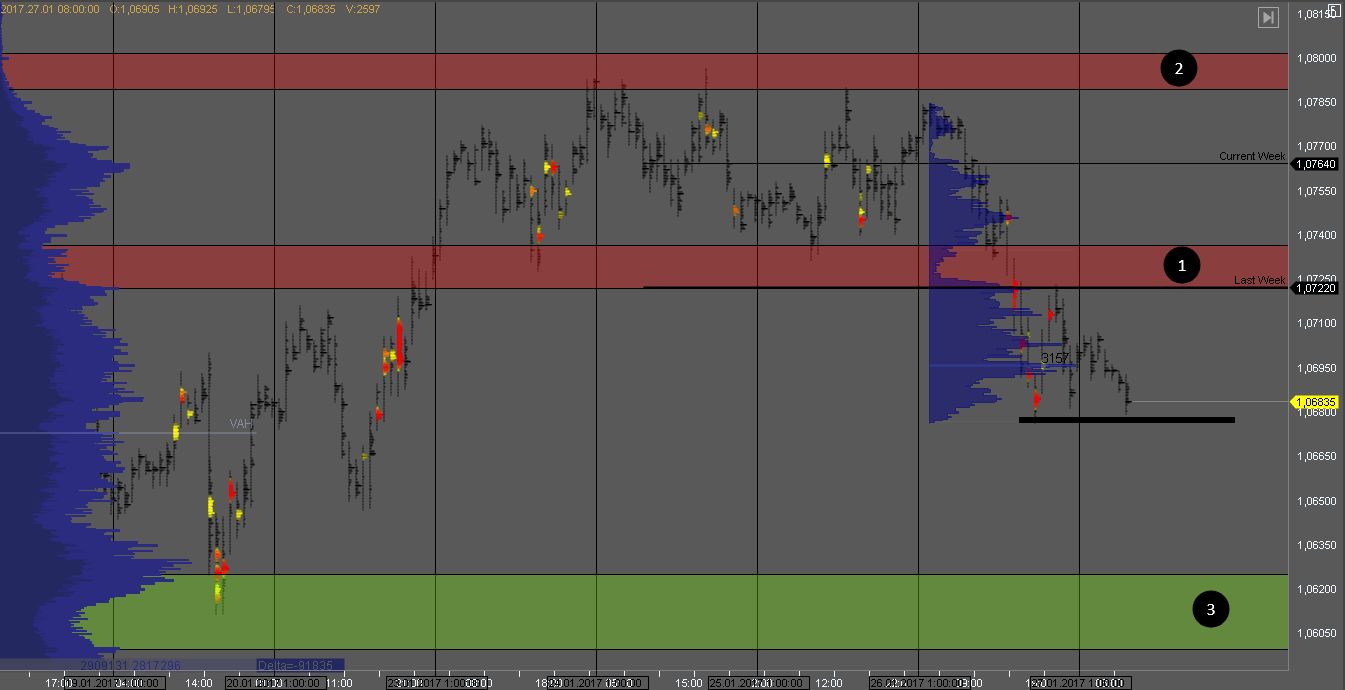1345x690 pixels.
Task: Click the scroll-to-latest-bar arrow icon
Action: point(1268,17)
